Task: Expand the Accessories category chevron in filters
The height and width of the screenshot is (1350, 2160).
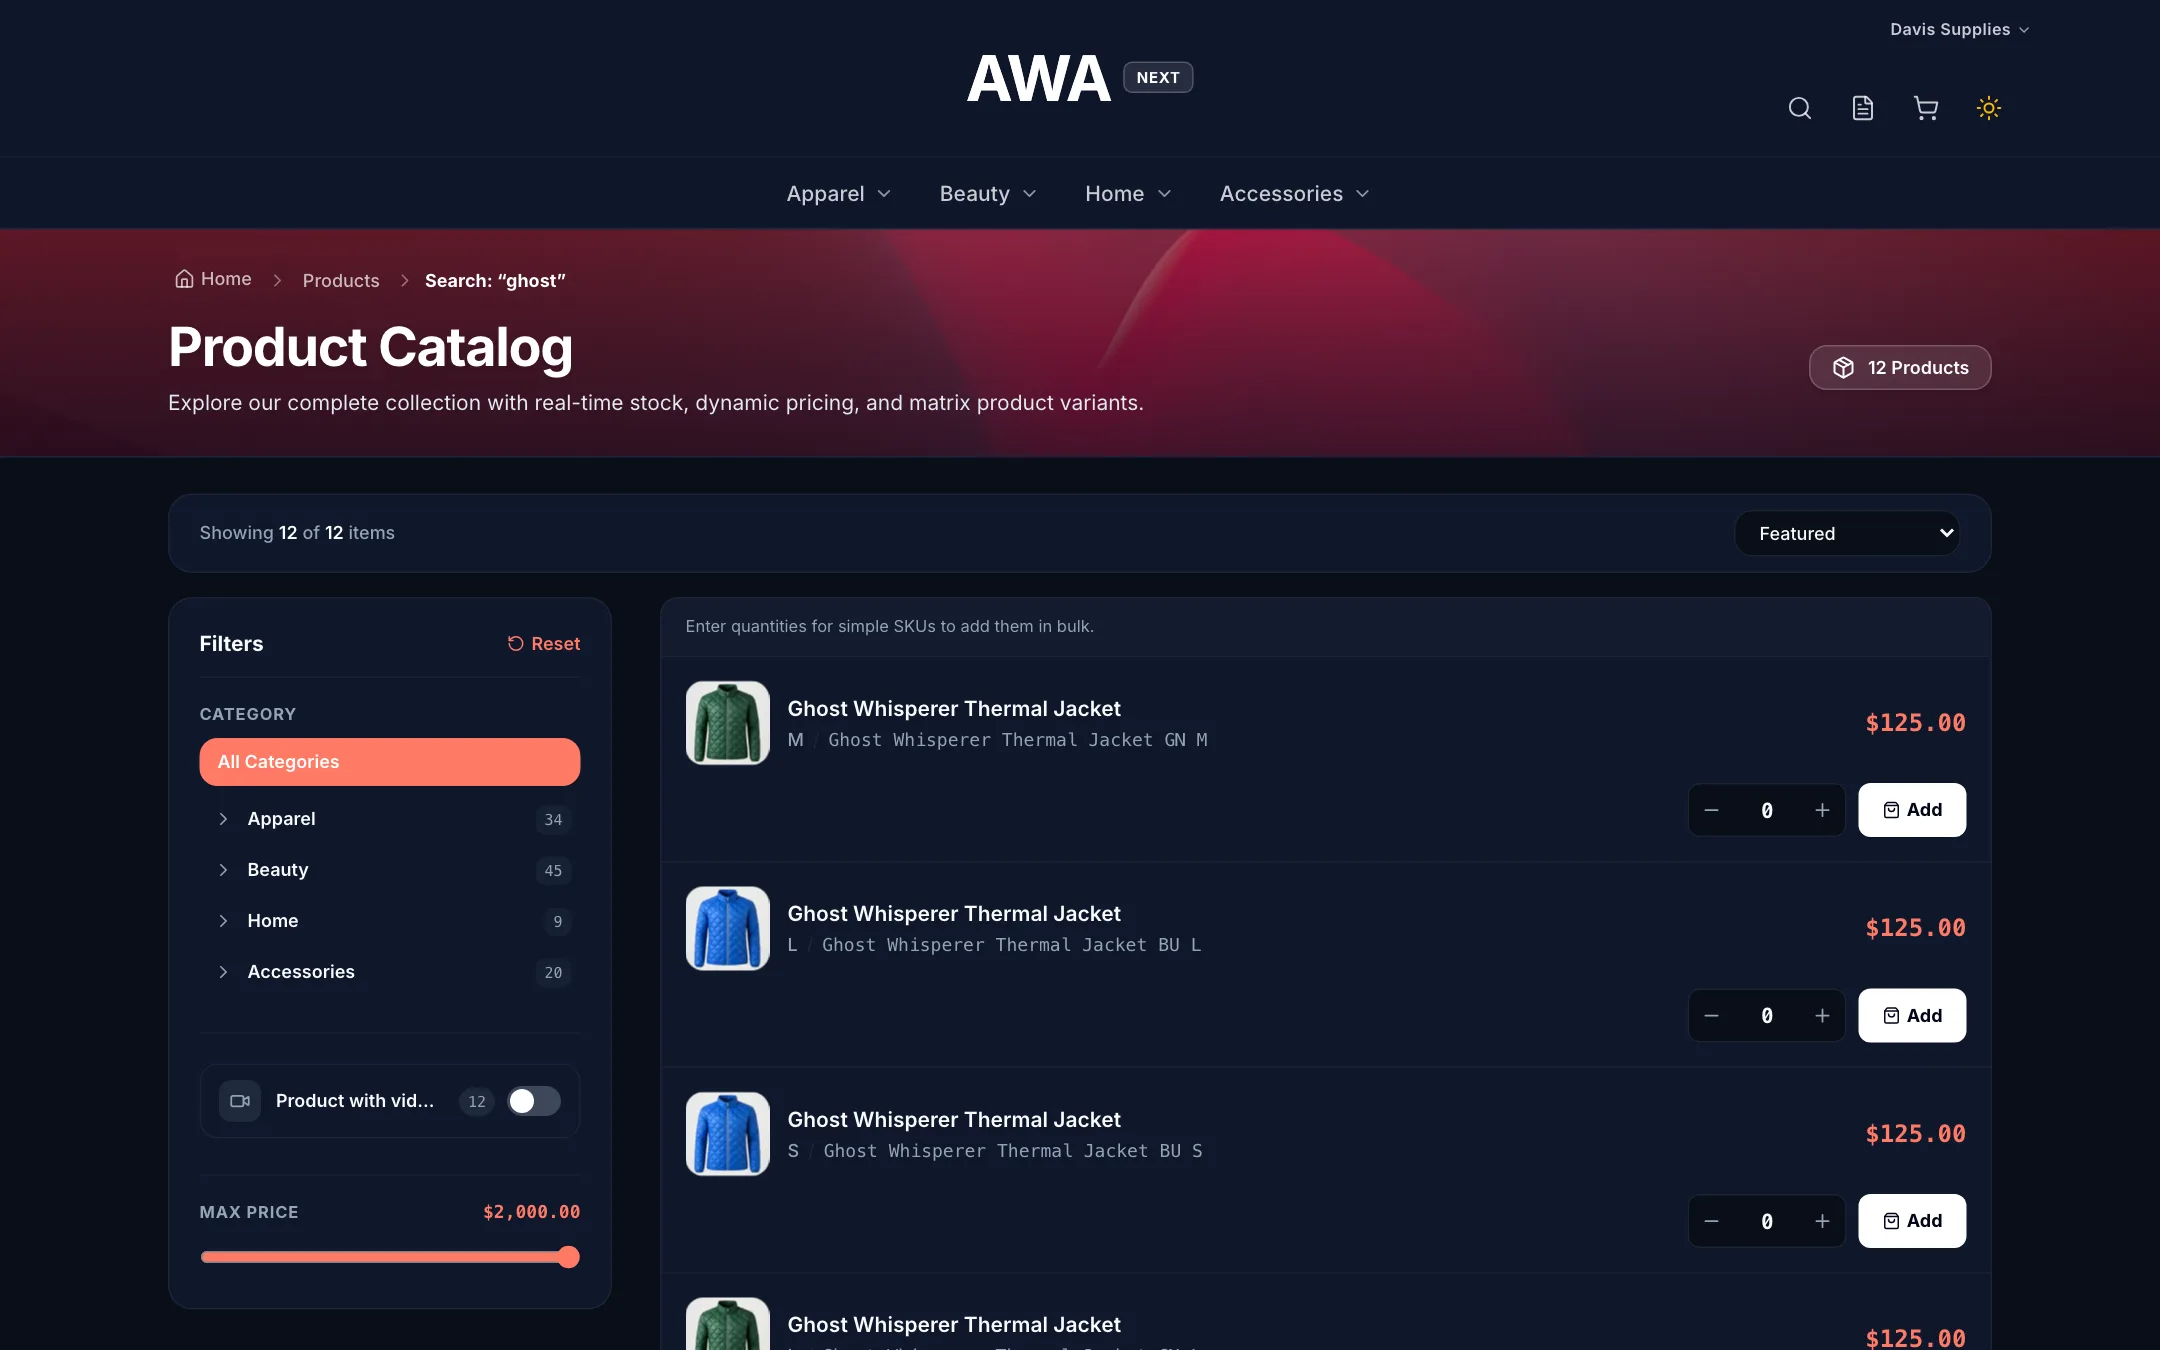Action: pos(223,972)
